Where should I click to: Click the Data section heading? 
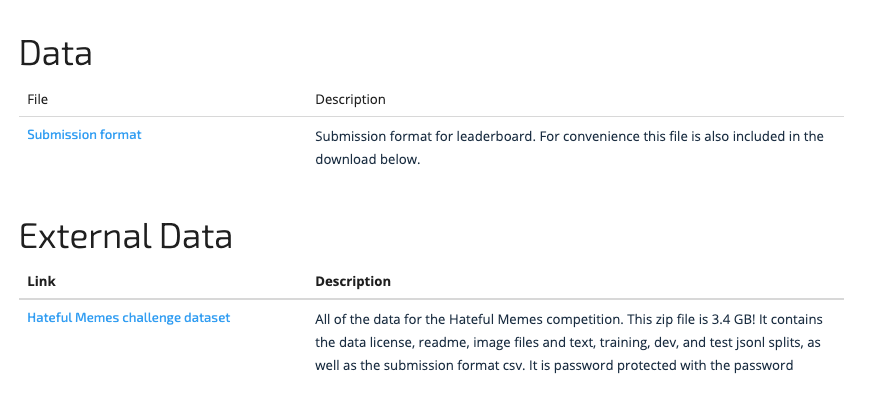pyautogui.click(x=56, y=53)
